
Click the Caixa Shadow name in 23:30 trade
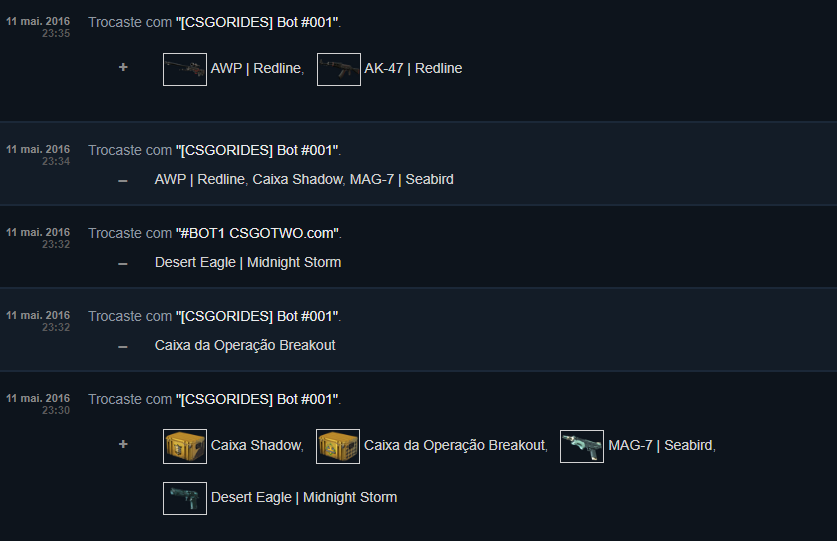[x=256, y=445]
